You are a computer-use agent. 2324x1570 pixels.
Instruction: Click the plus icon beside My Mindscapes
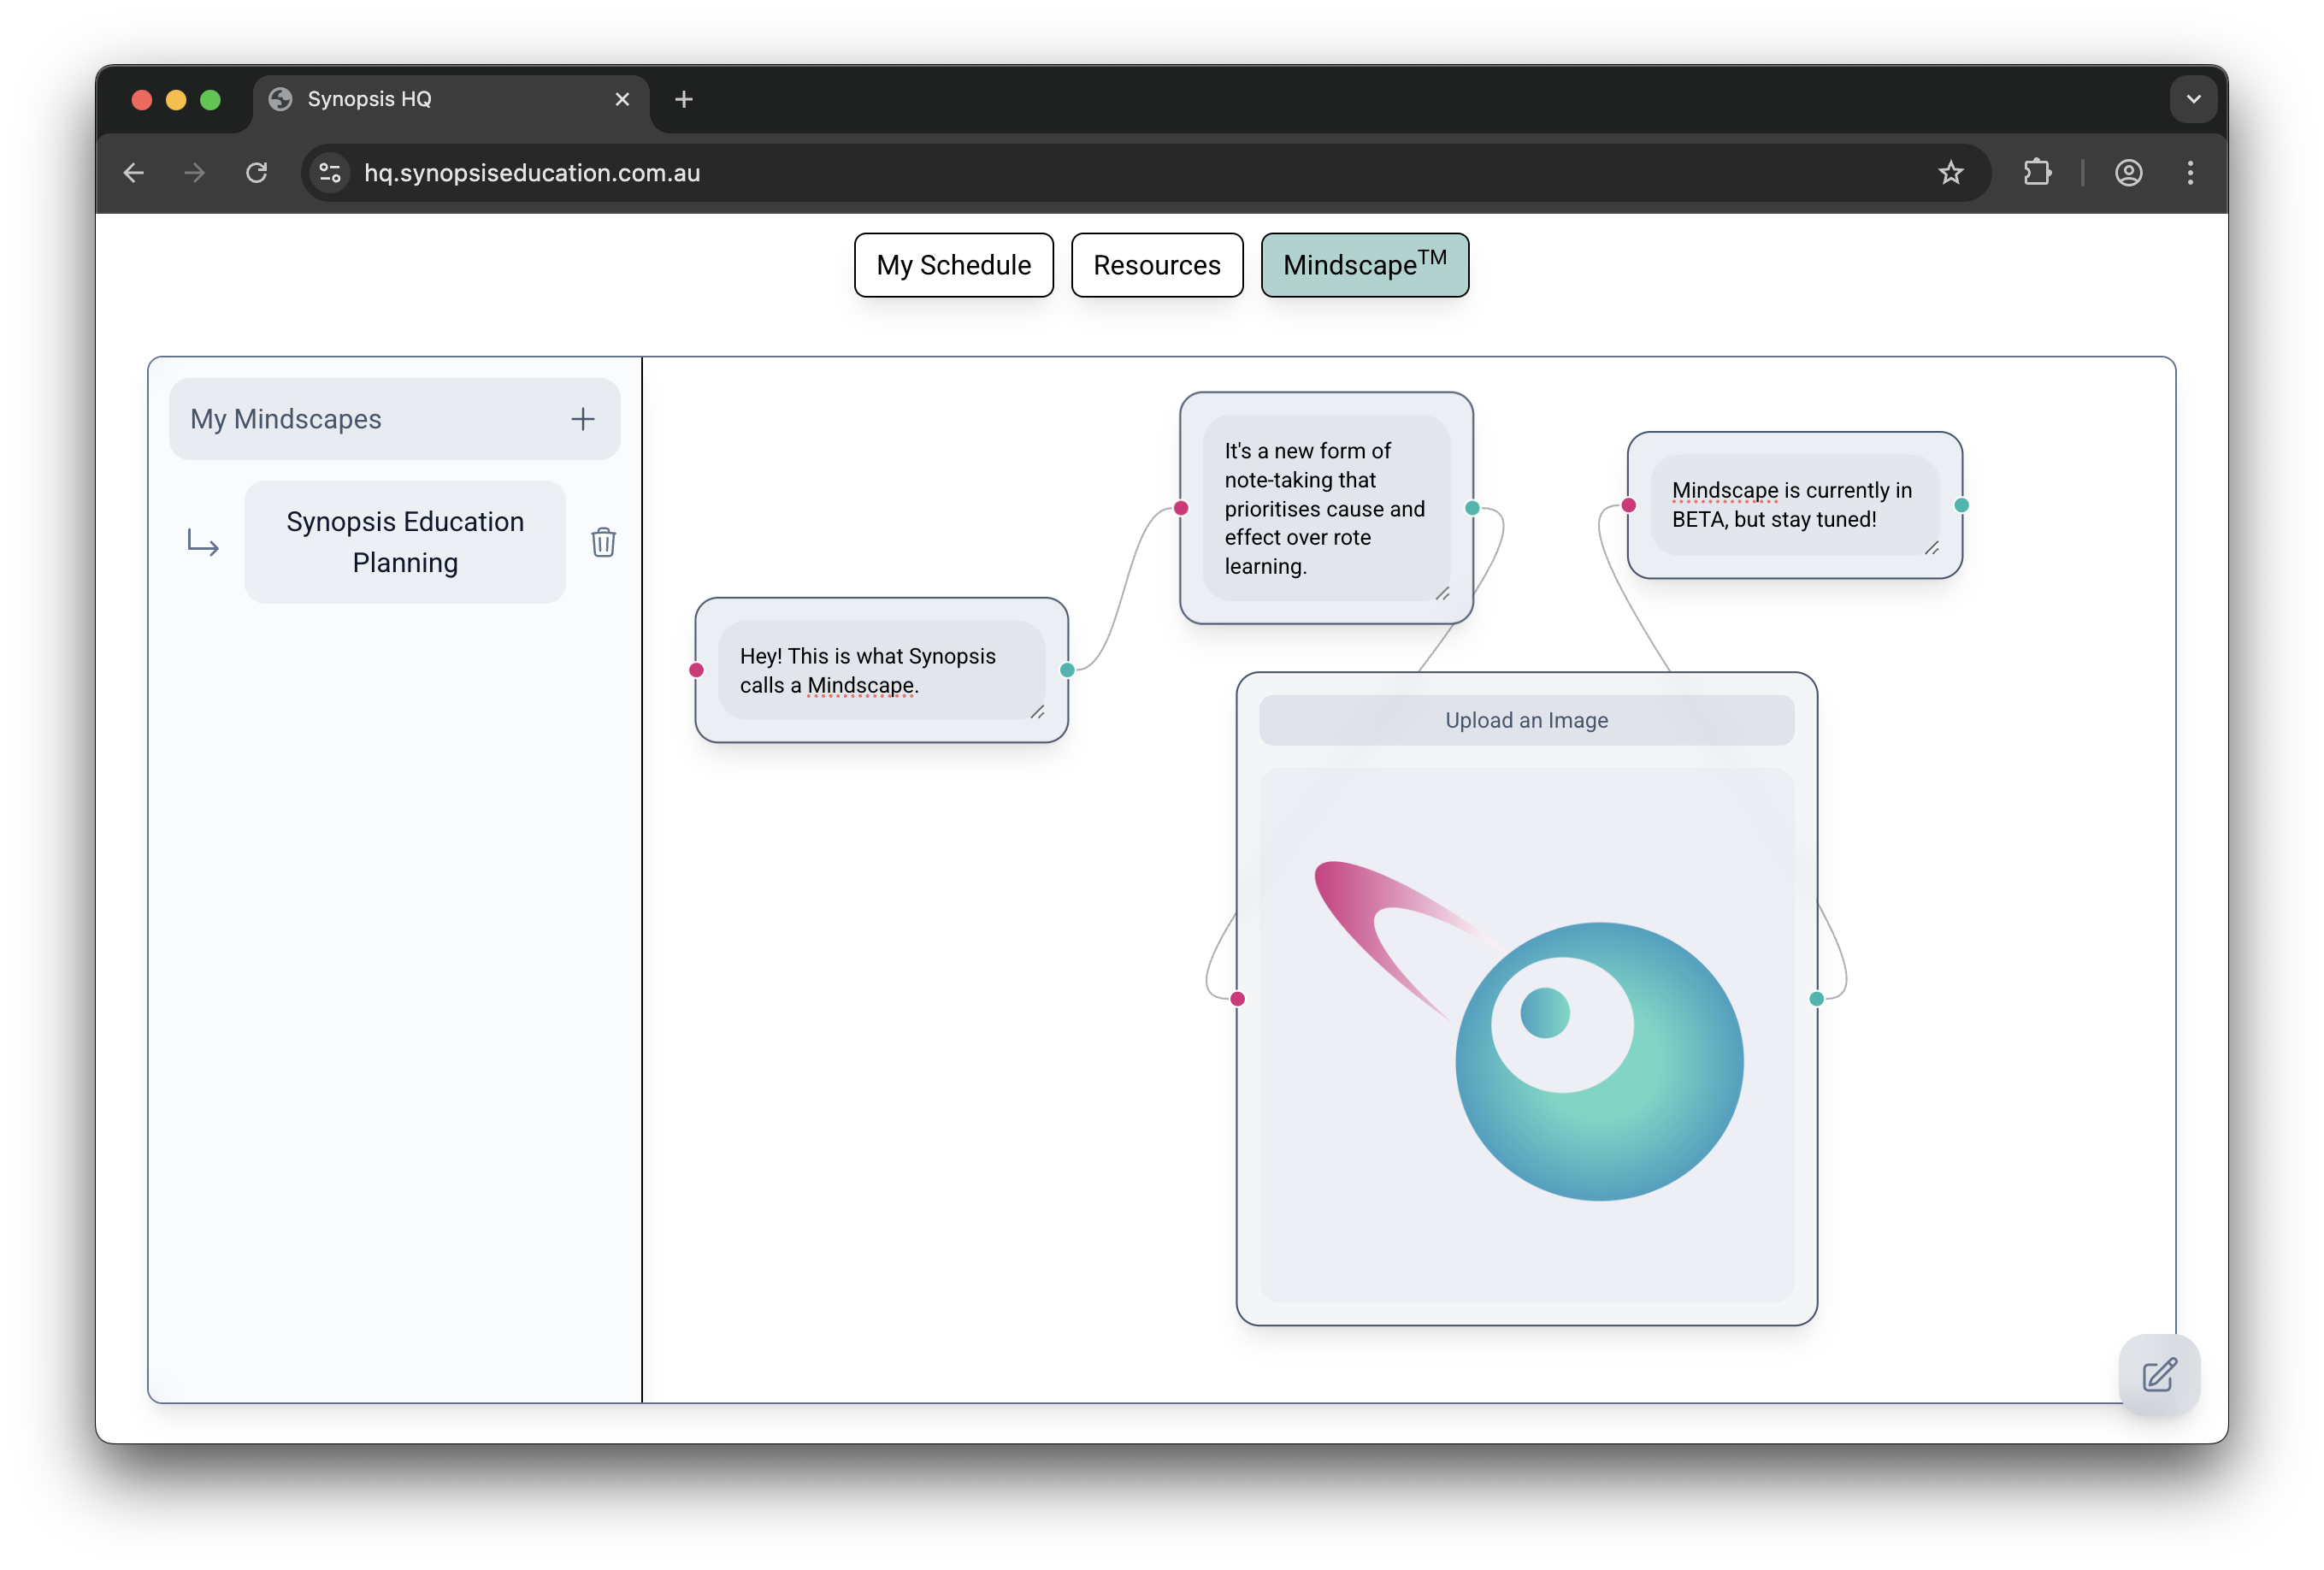[x=583, y=419]
